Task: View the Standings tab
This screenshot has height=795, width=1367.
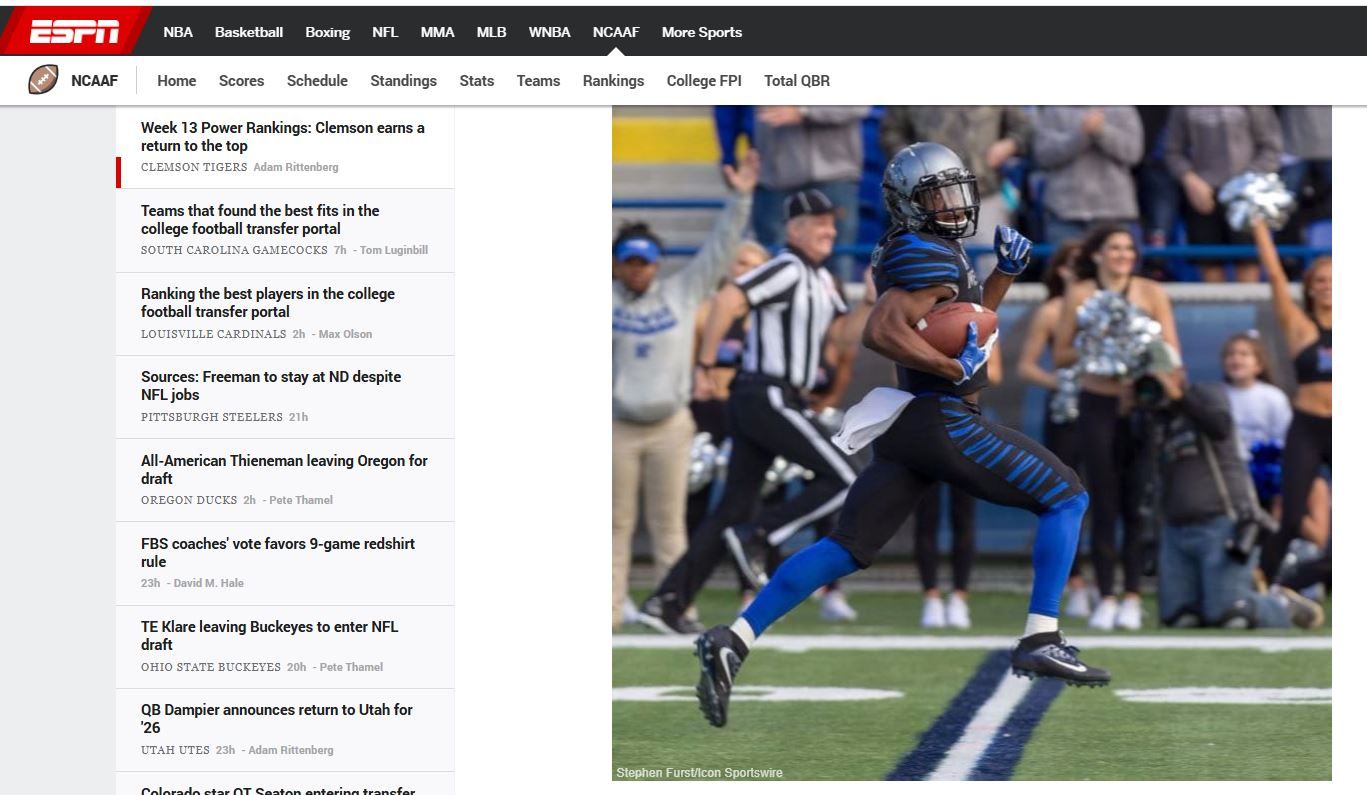Action: click(x=403, y=81)
